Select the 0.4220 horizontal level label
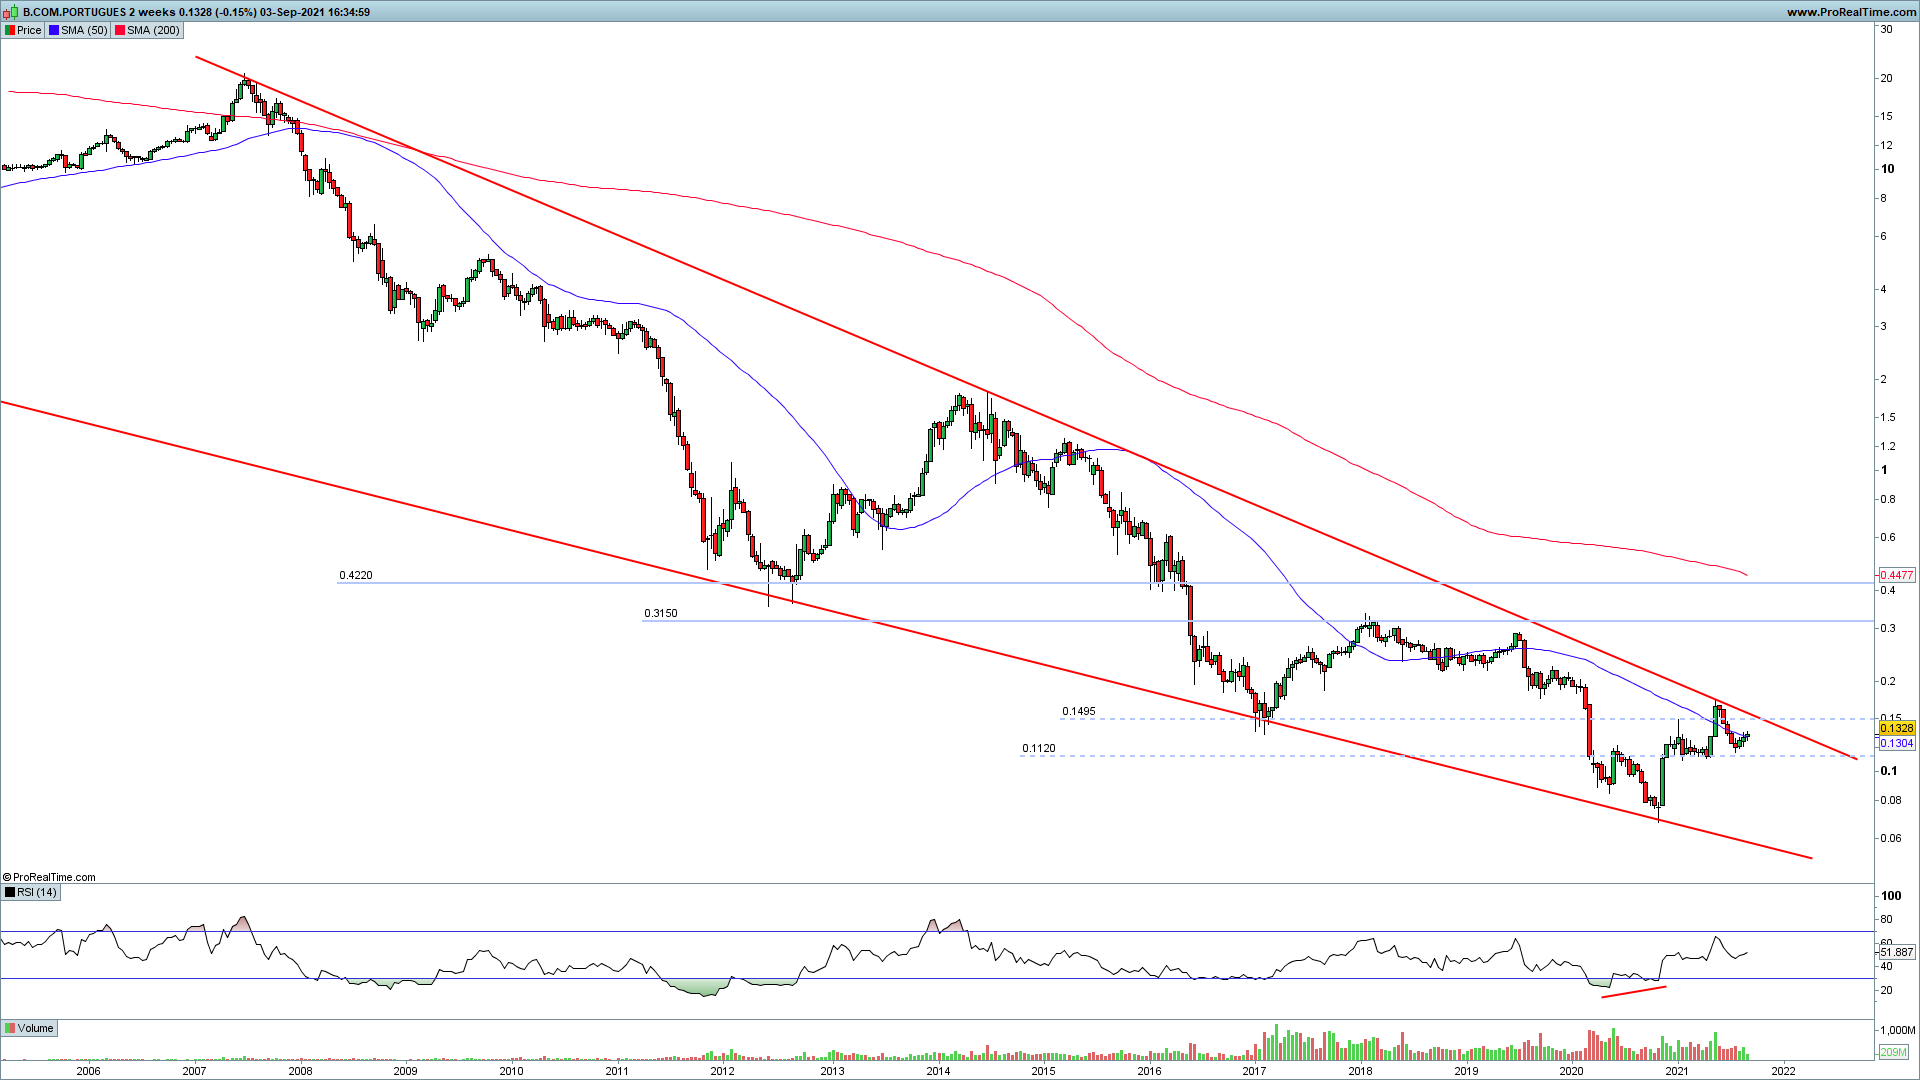Viewport: 1920px width, 1080px height. [x=355, y=575]
